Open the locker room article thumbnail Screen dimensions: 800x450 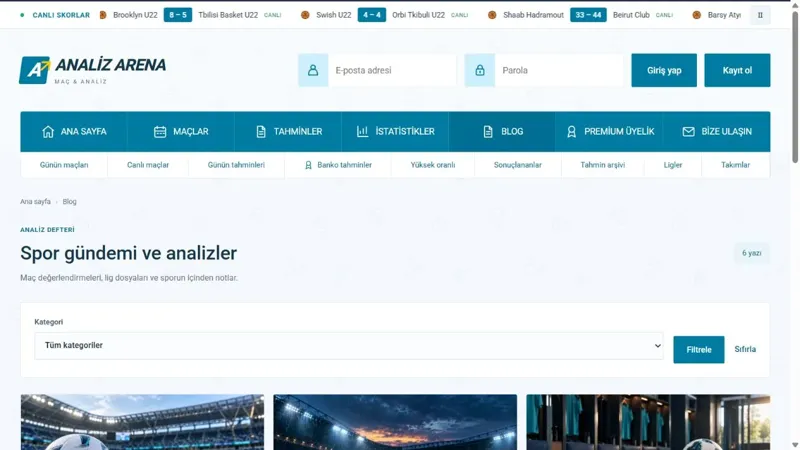point(648,422)
